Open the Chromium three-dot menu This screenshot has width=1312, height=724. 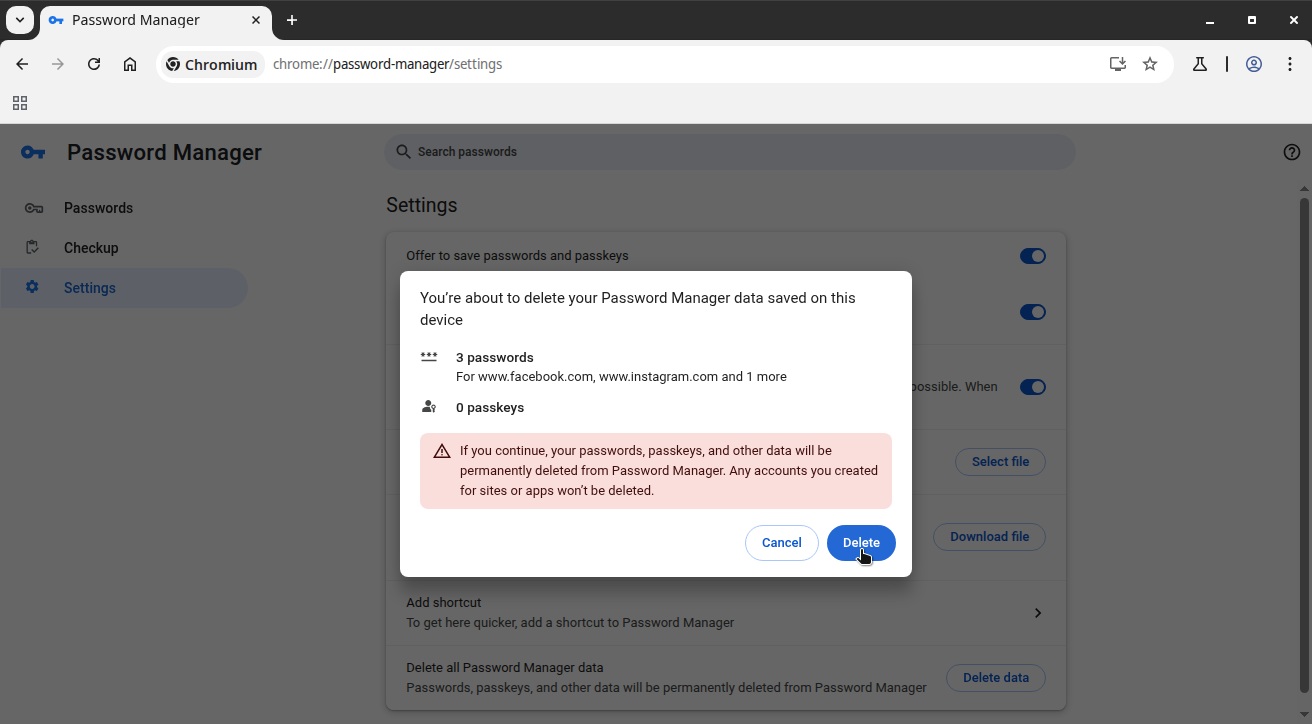pyautogui.click(x=1290, y=64)
